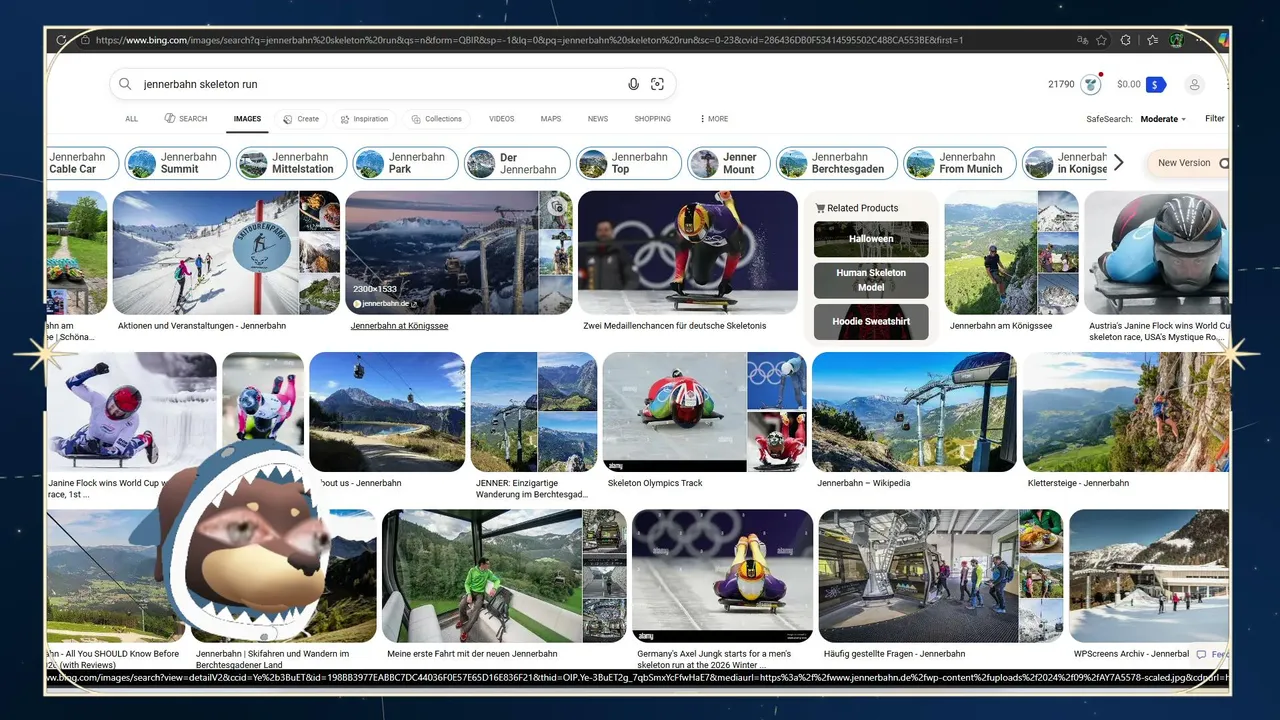Open the Jennerbahn – Wikipedia image
Image resolution: width=1280 pixels, height=720 pixels.
(x=914, y=412)
